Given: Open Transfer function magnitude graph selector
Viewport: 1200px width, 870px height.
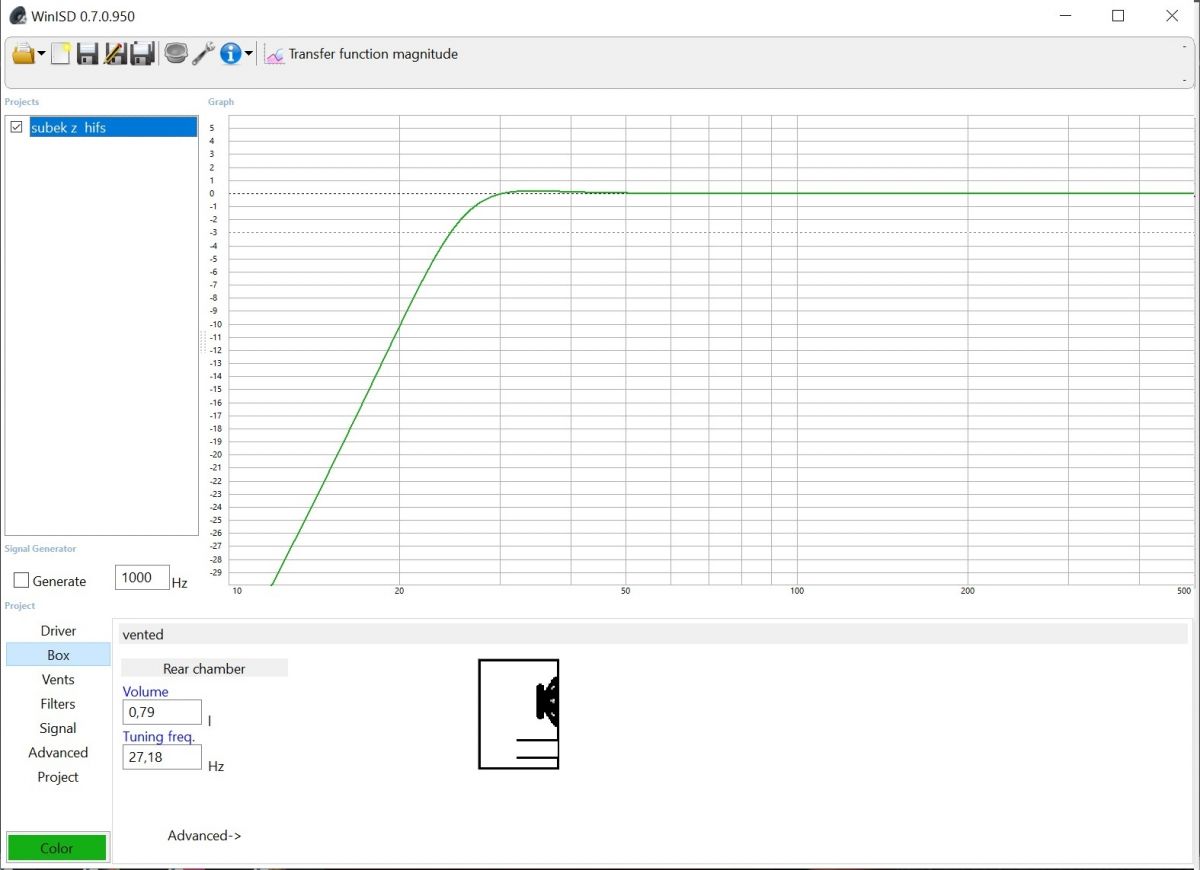Looking at the screenshot, I should 361,54.
